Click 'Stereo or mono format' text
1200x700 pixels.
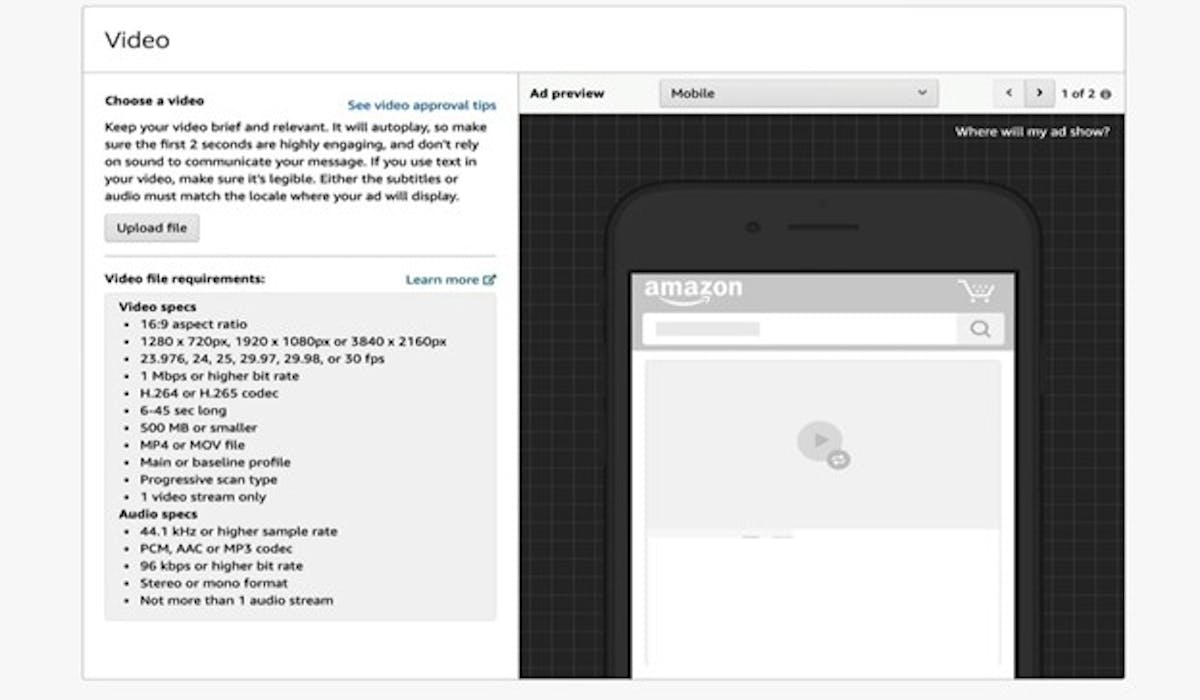point(214,583)
